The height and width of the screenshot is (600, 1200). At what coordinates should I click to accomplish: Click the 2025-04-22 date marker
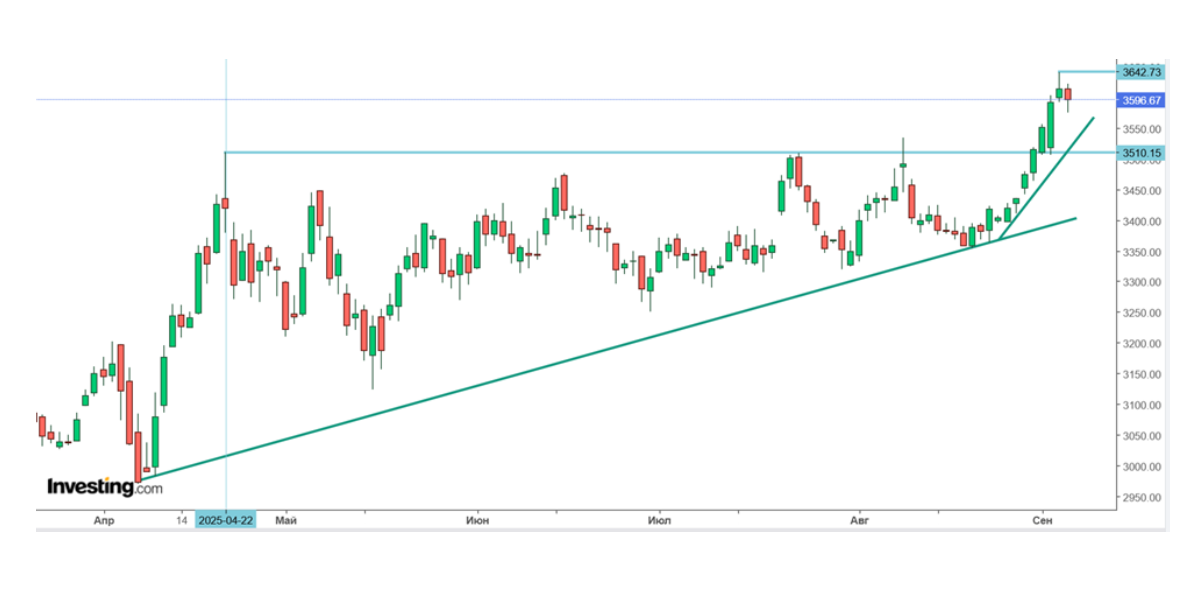[x=225, y=521]
